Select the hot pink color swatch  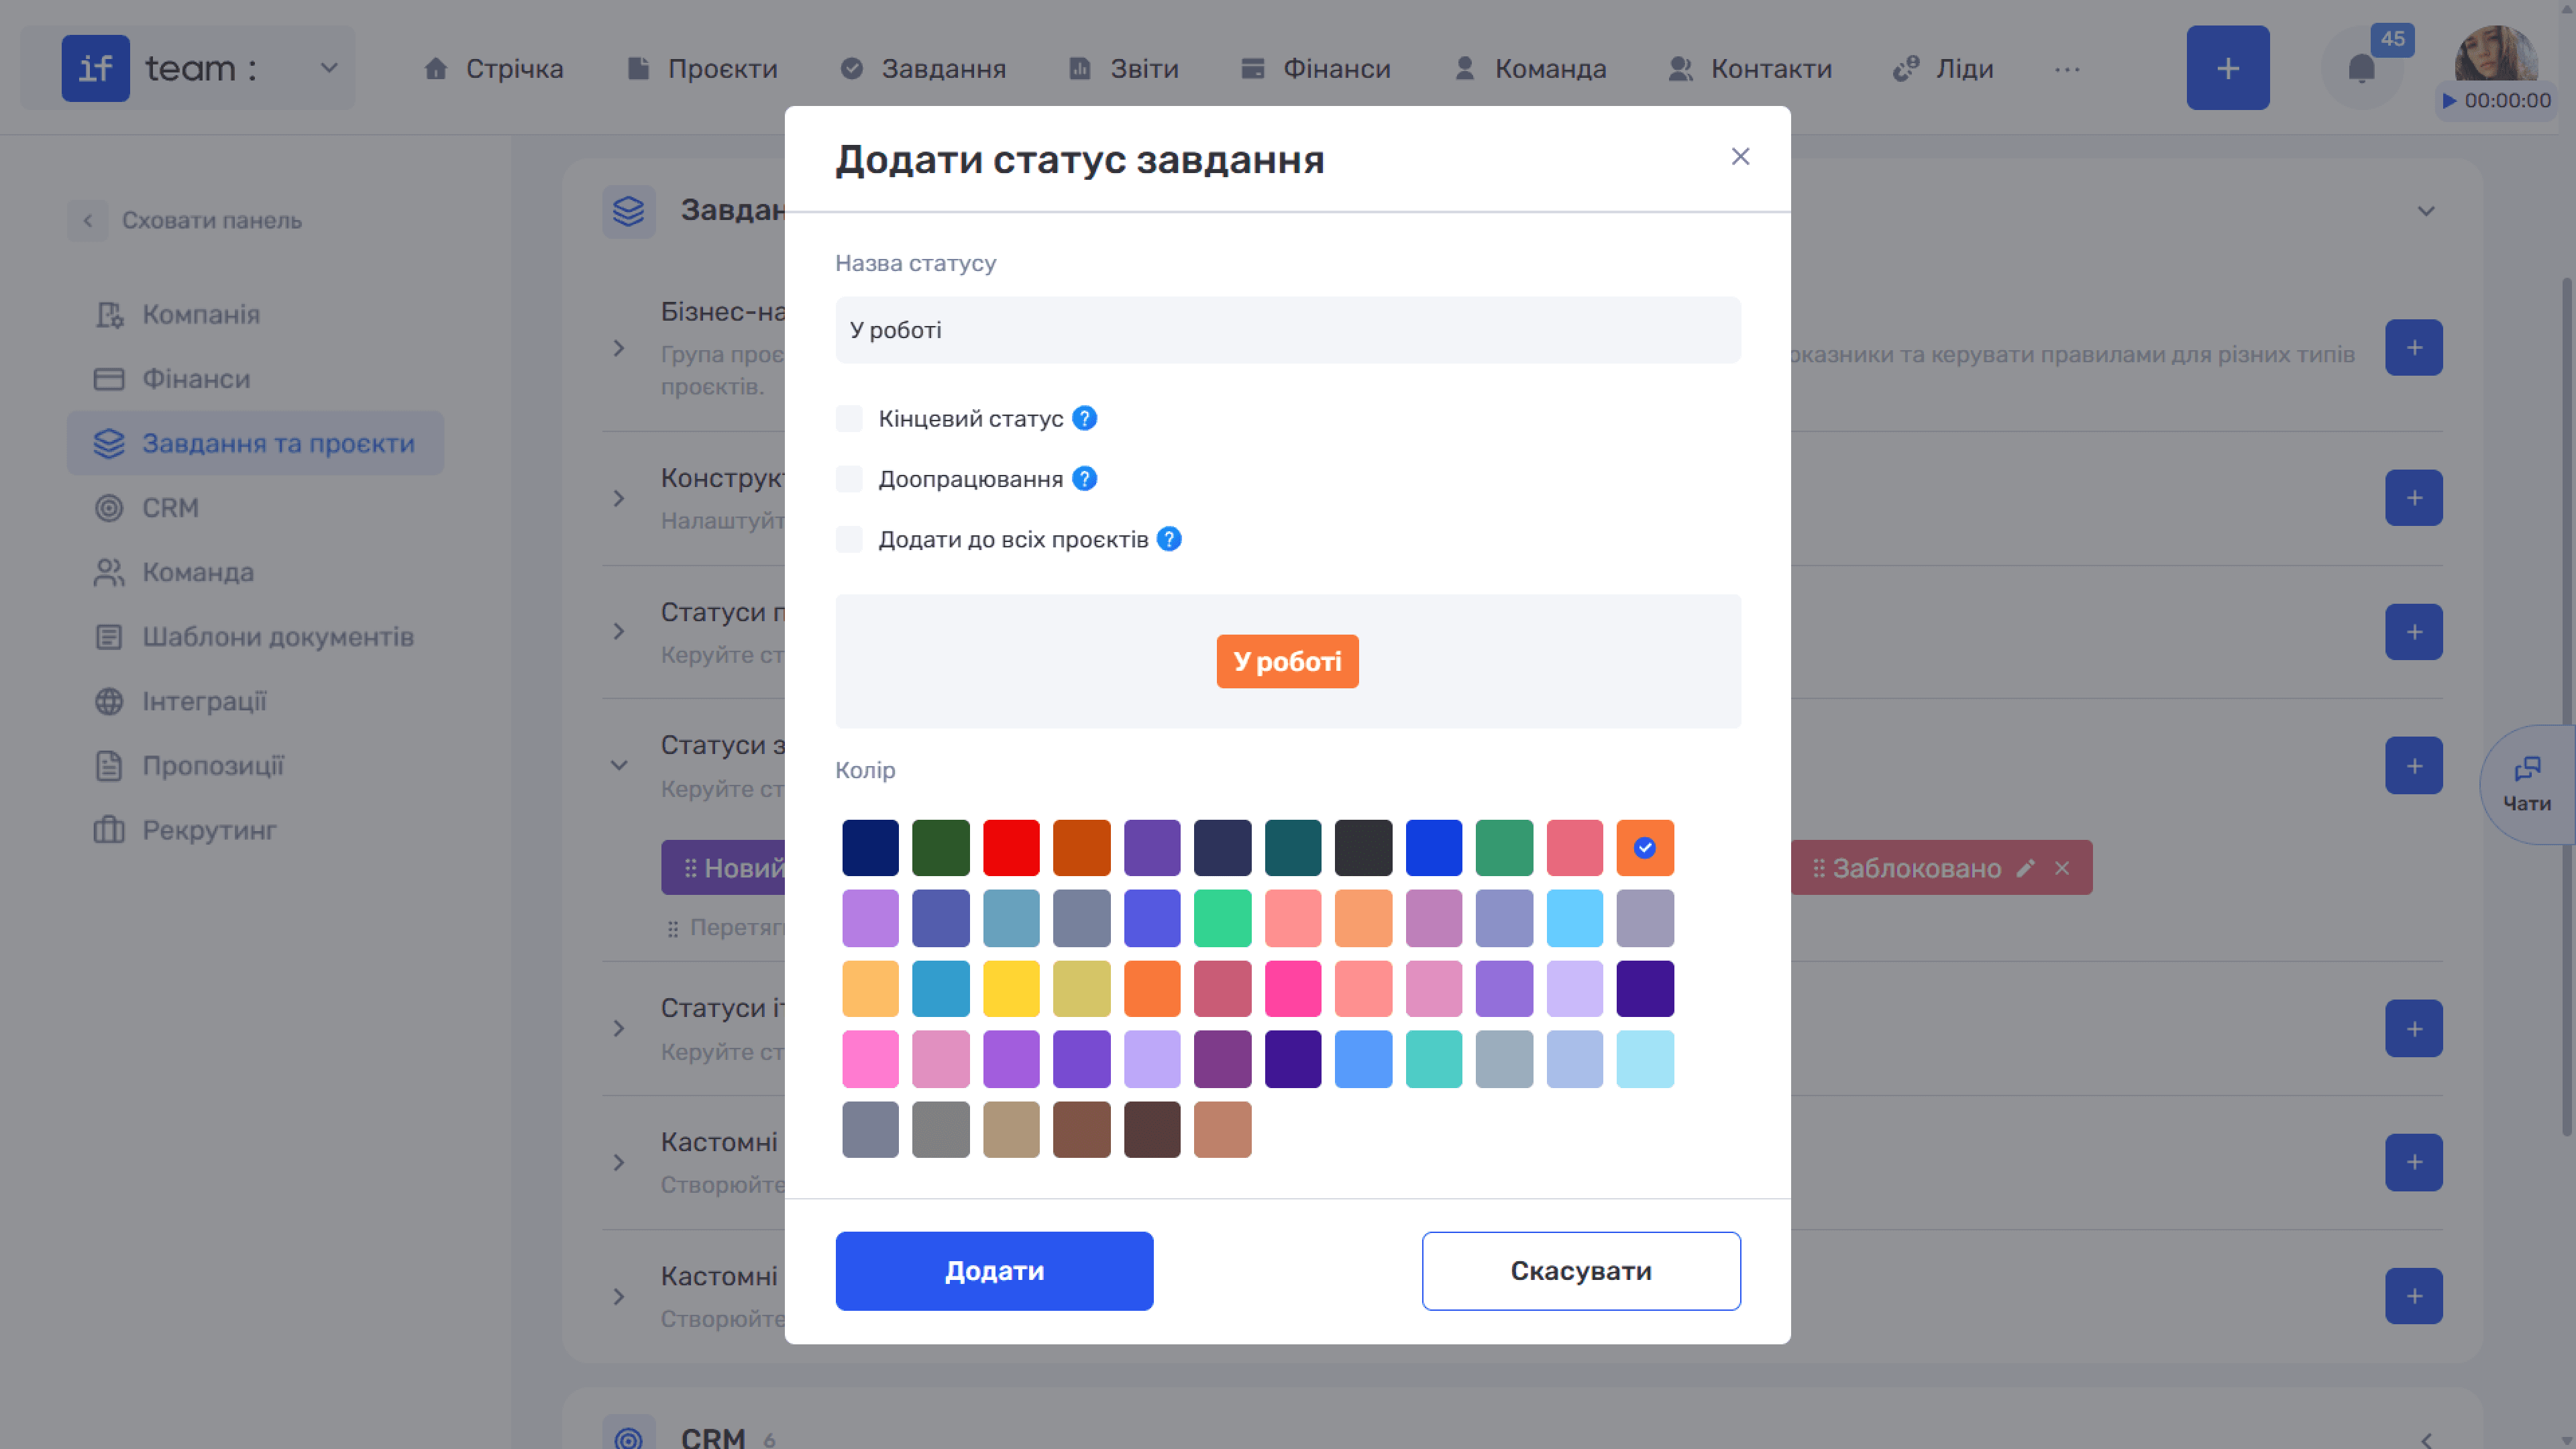pos(1293,988)
